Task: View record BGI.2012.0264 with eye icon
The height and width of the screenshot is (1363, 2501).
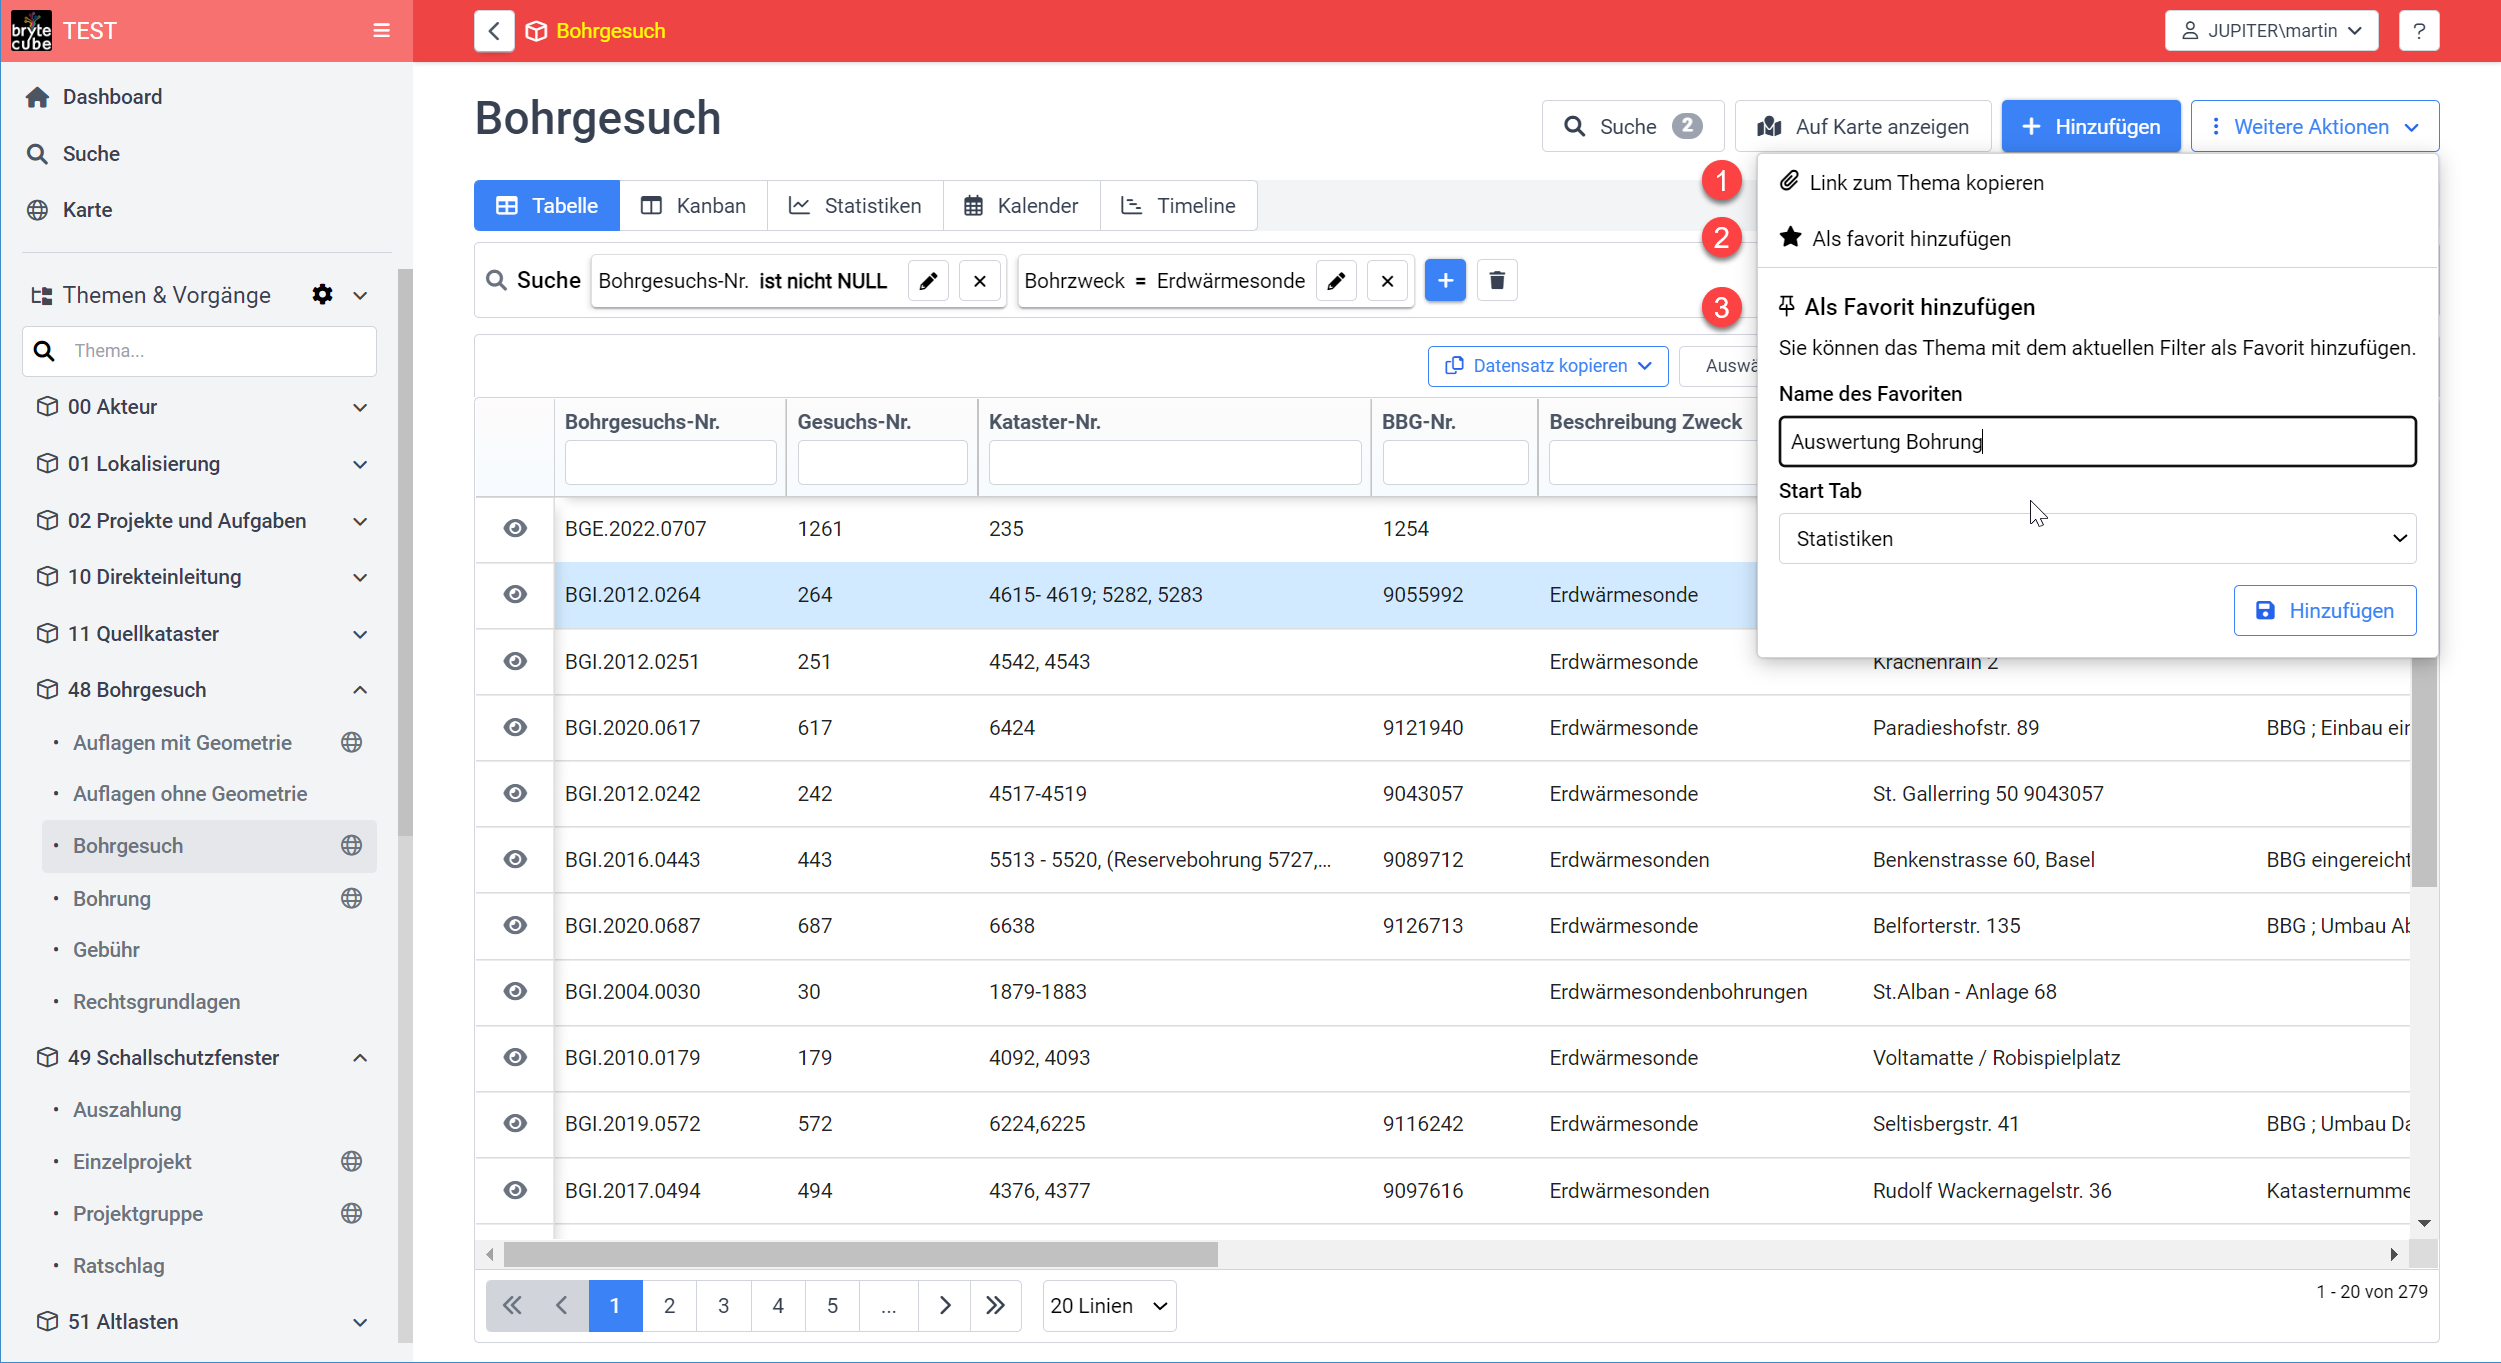Action: 515,595
